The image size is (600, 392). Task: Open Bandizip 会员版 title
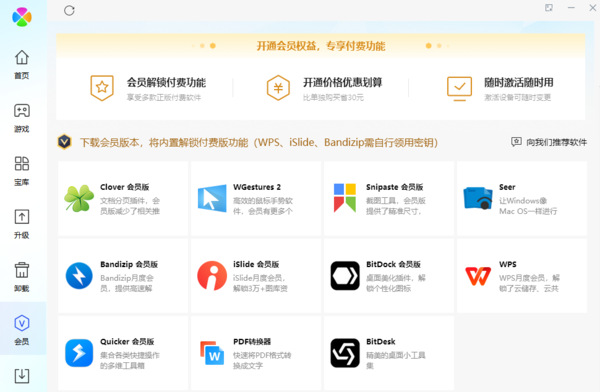pos(129,264)
